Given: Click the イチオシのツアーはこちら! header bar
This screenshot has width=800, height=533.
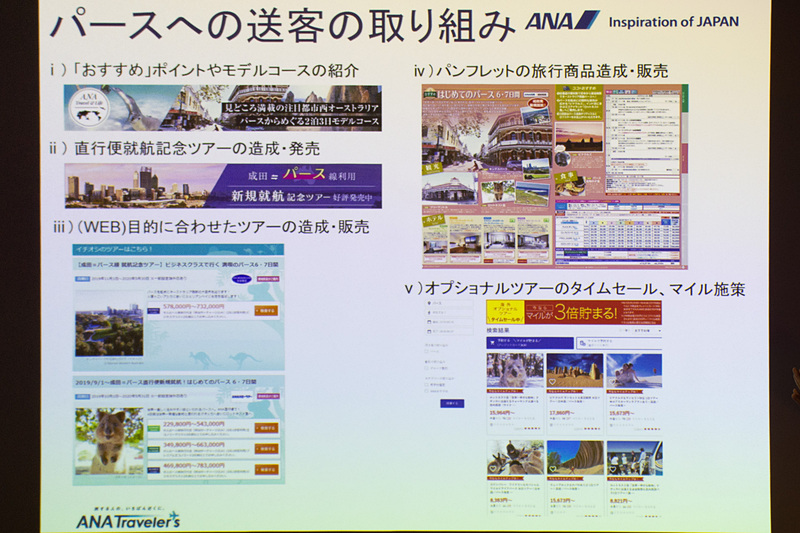Looking at the screenshot, I should (x=178, y=249).
